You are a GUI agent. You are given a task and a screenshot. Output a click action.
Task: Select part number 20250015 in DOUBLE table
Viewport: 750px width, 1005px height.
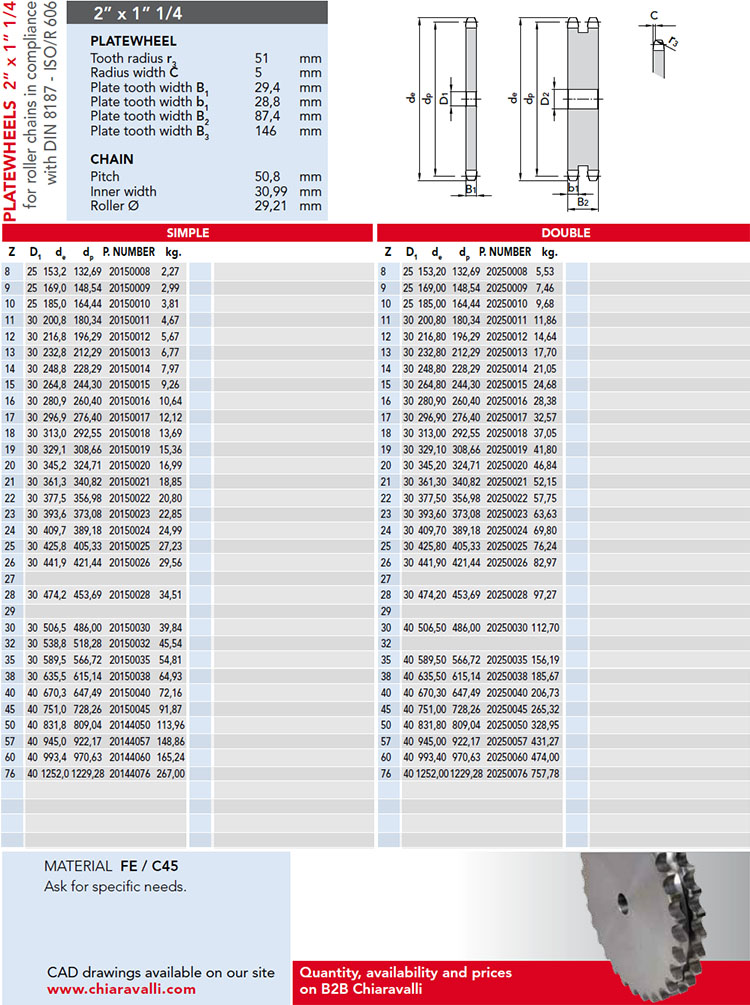point(507,385)
